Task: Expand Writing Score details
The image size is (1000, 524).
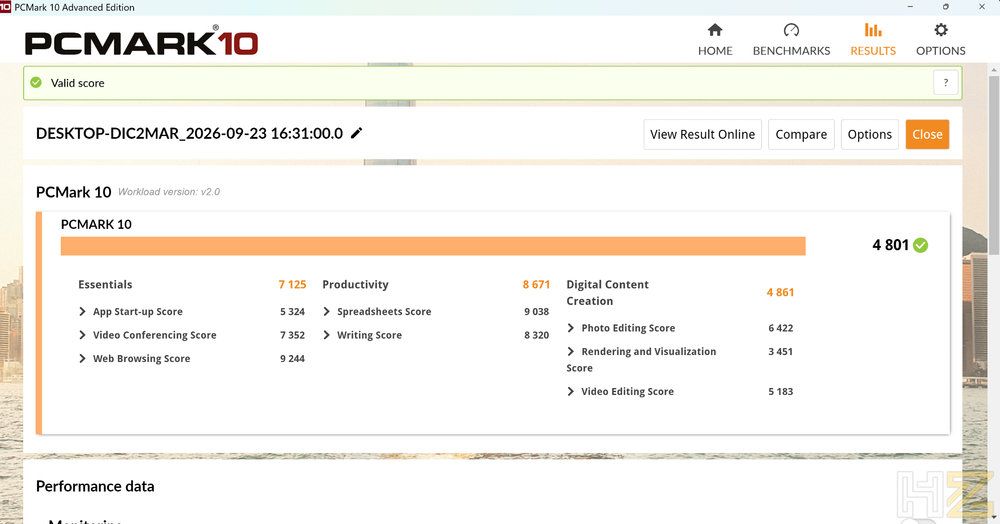Action: click(x=327, y=335)
